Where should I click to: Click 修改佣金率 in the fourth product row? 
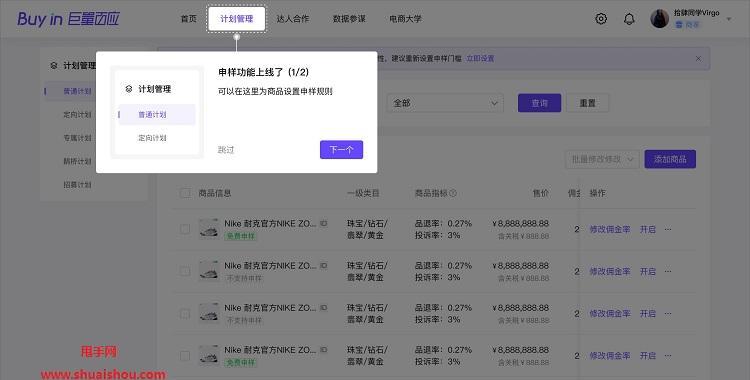click(610, 356)
